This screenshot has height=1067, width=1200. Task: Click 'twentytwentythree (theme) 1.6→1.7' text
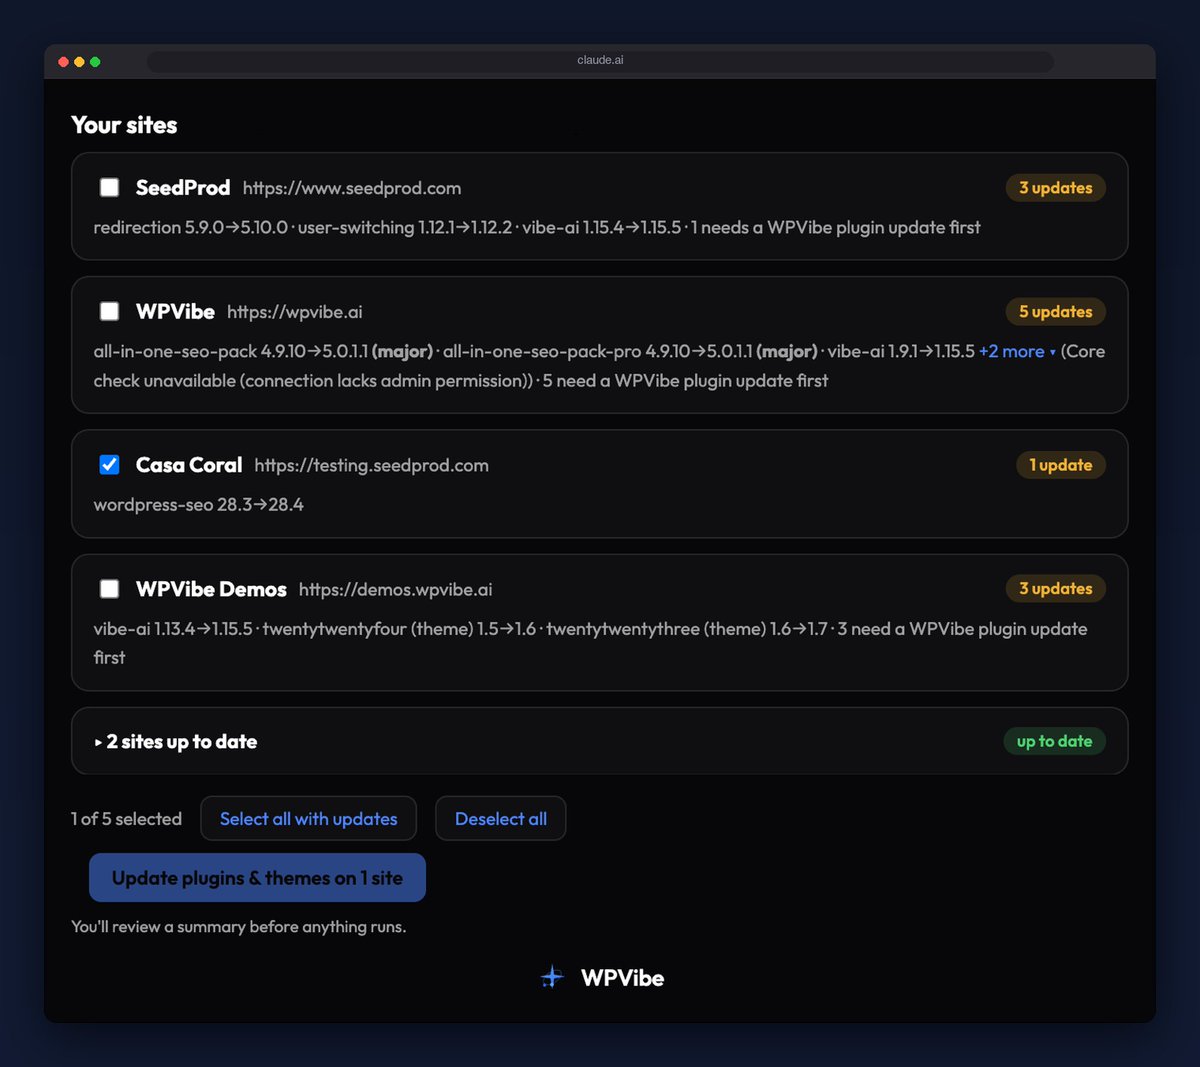[687, 628]
